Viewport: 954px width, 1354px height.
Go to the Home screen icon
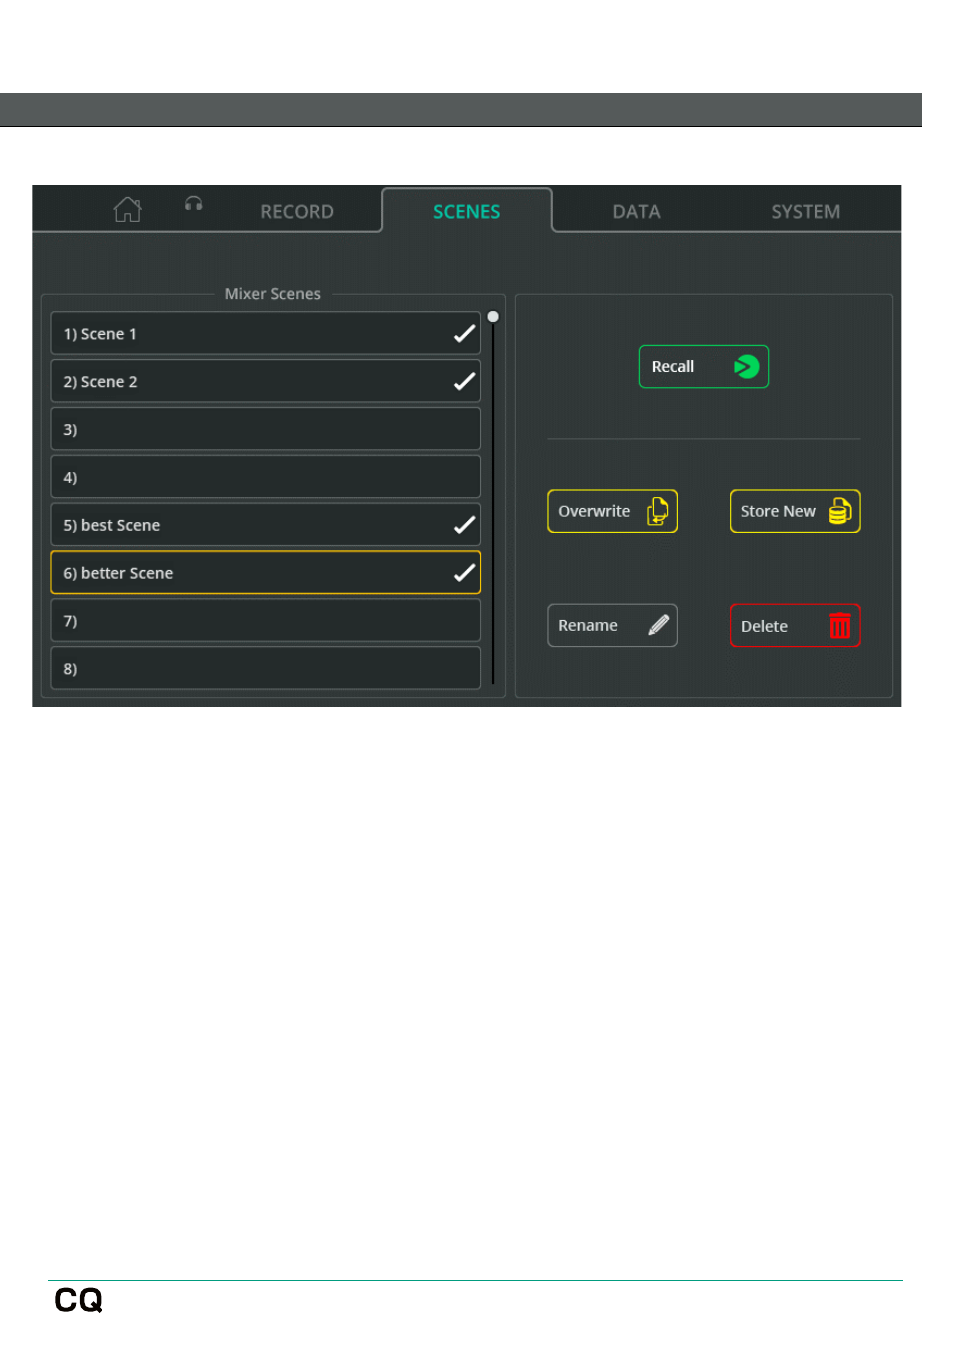pyautogui.click(x=127, y=210)
